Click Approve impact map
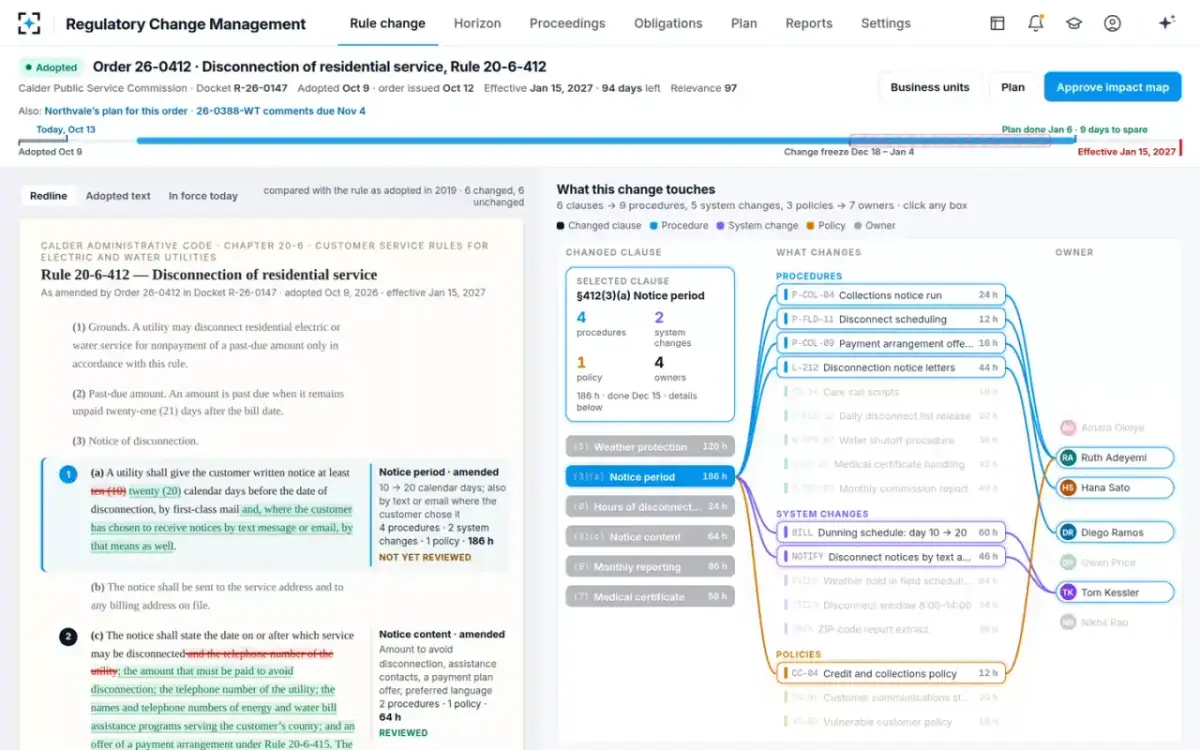Image resolution: width=1200 pixels, height=750 pixels. click(x=1113, y=87)
